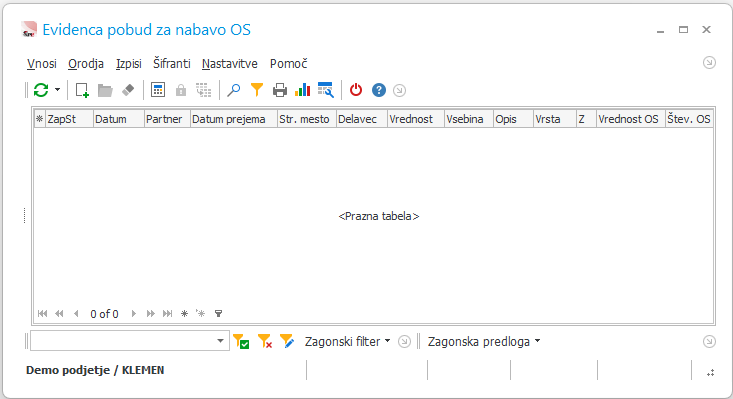Click the padlock icon
The height and width of the screenshot is (399, 733).
point(180,90)
